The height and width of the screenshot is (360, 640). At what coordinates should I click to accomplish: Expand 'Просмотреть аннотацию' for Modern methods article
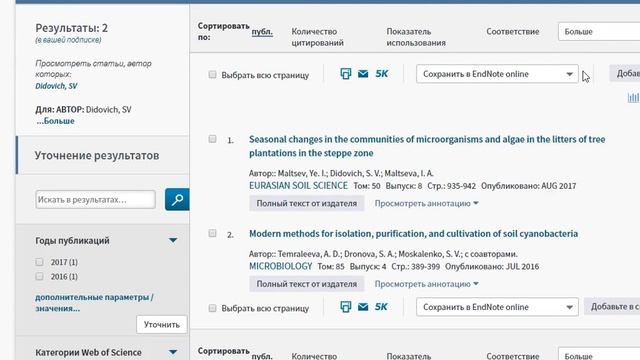point(427,284)
